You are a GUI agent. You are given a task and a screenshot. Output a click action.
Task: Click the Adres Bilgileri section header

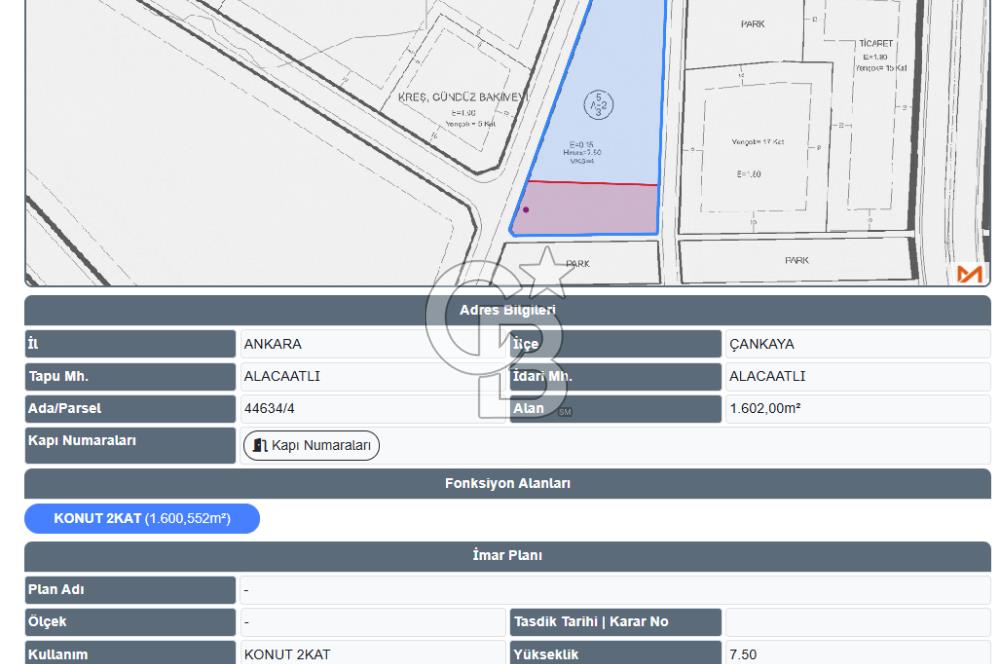pyautogui.click(x=507, y=310)
